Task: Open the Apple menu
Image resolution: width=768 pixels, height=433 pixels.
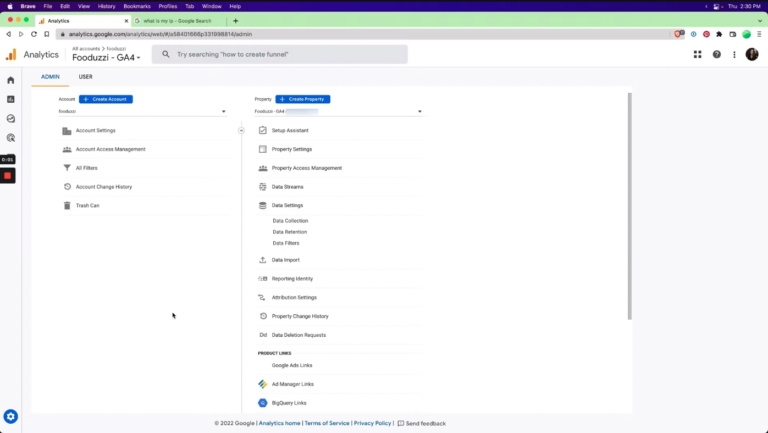Action: pos(10,6)
